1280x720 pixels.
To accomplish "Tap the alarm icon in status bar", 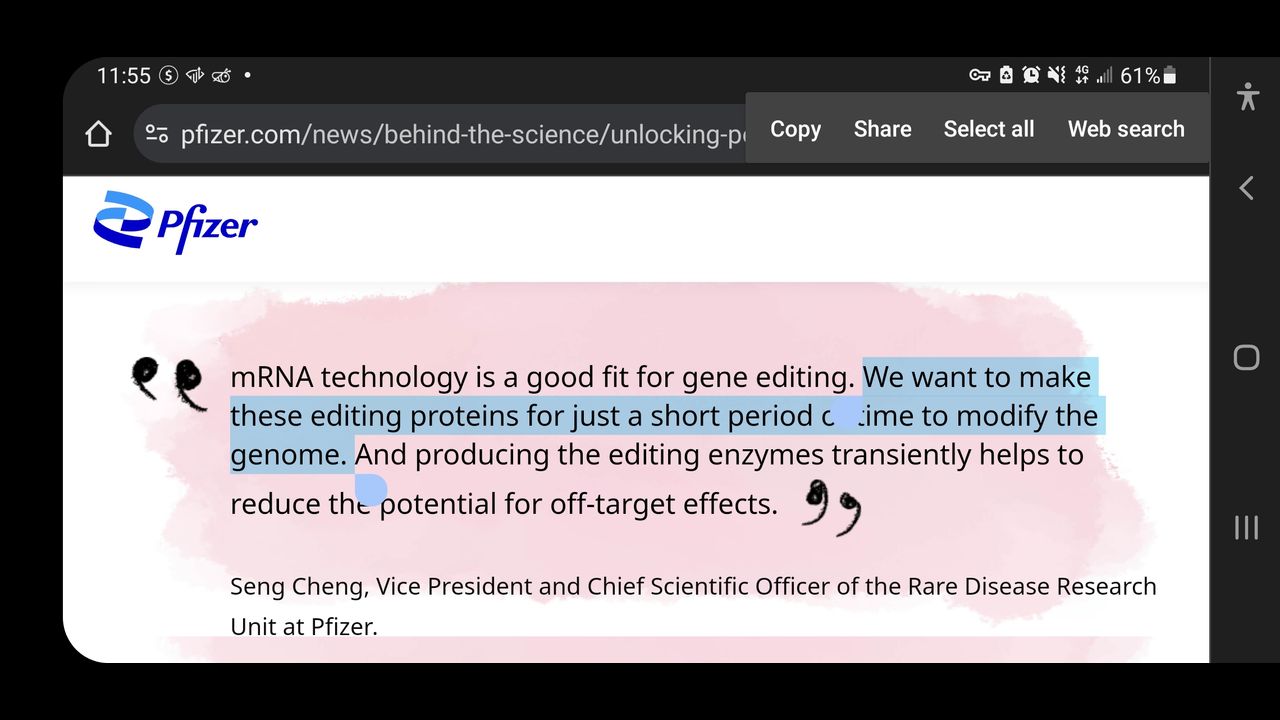I will coord(1031,75).
